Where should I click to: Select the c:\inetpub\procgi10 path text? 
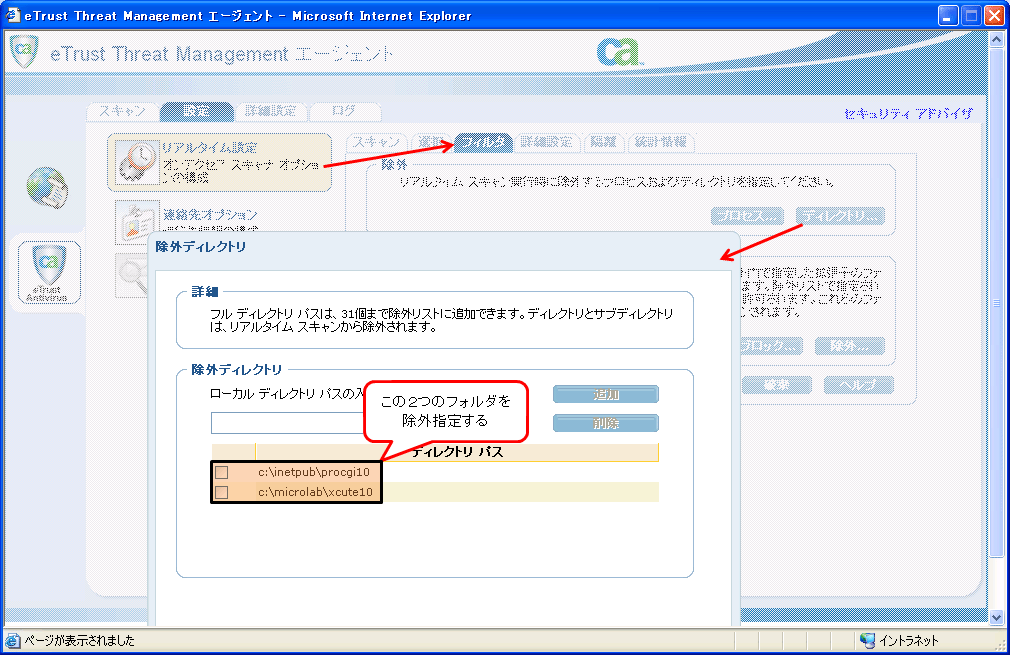(x=314, y=472)
